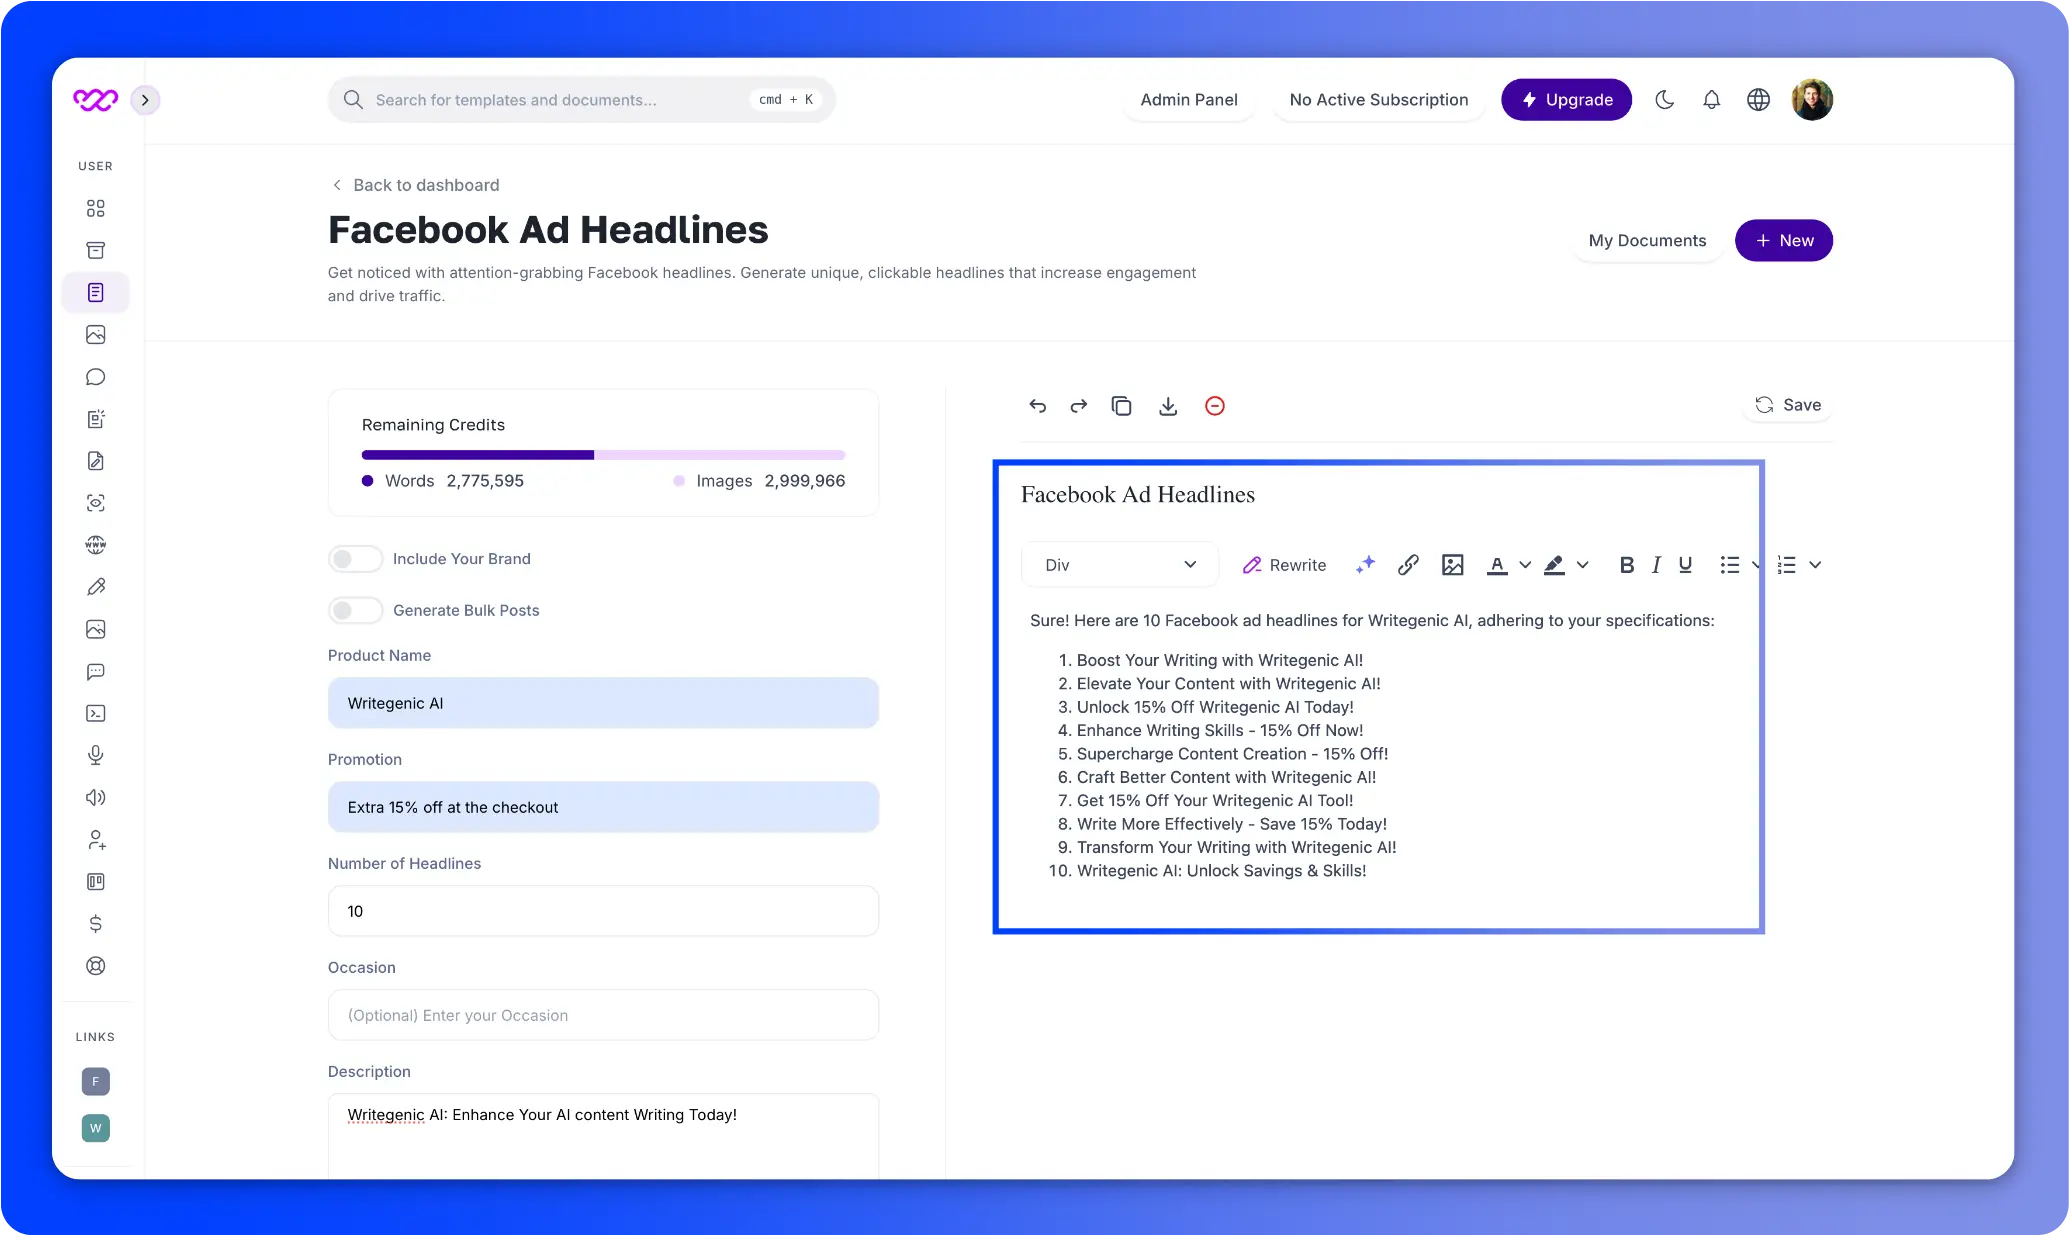This screenshot has width=2070, height=1236.
Task: Click the Upgrade button
Action: click(1566, 100)
